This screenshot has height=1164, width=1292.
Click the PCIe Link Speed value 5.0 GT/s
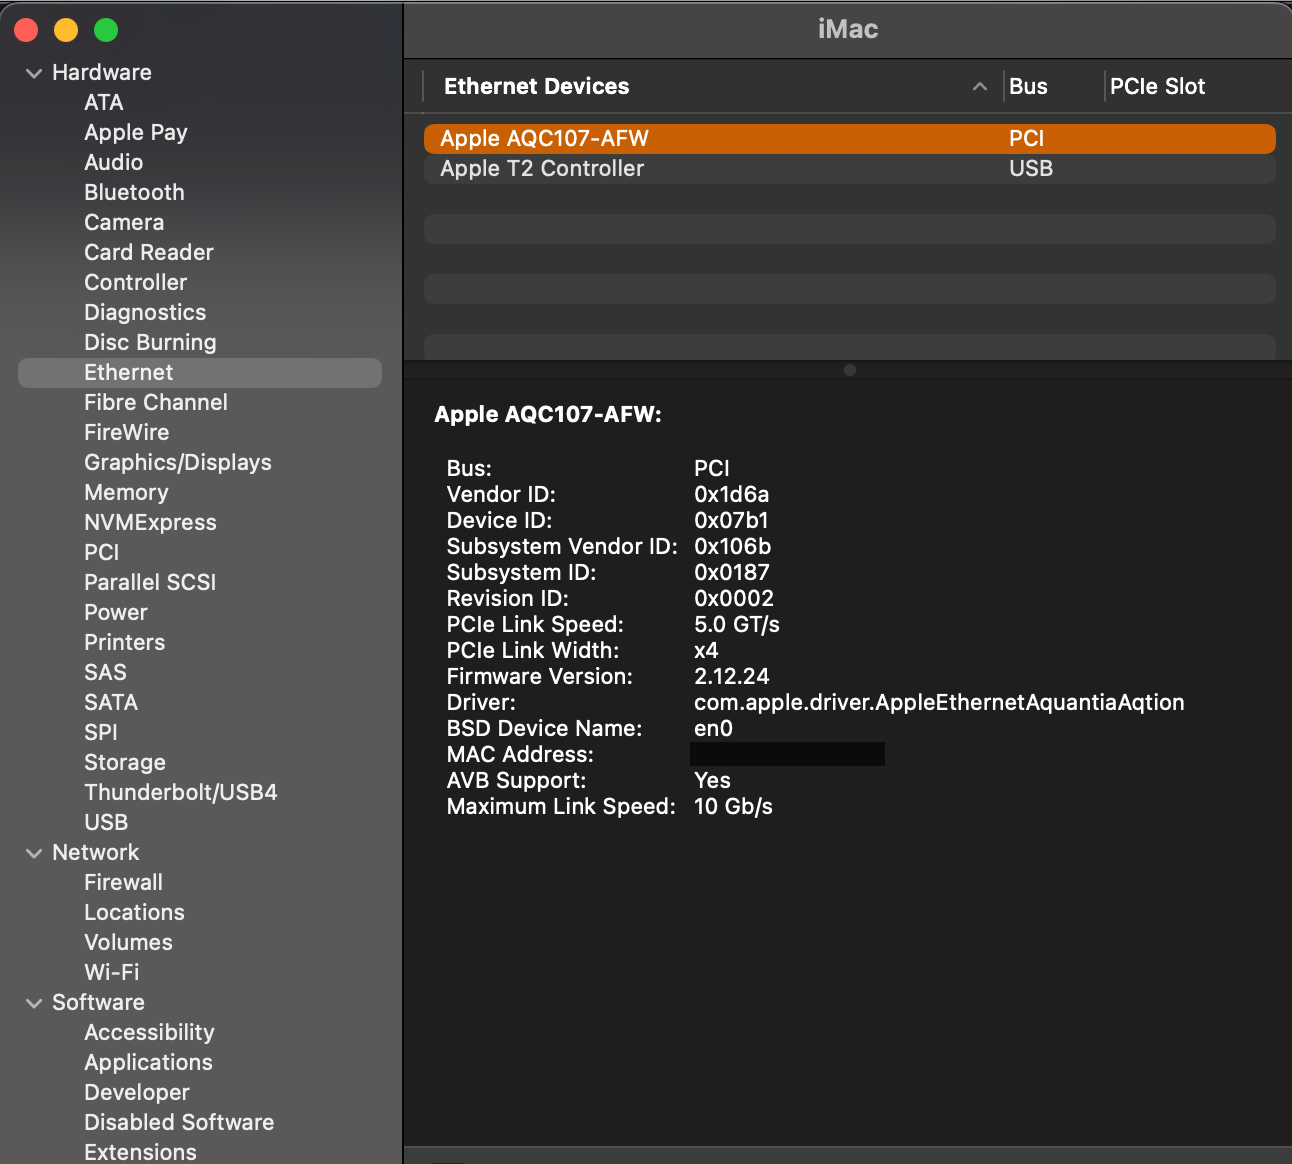point(737,625)
